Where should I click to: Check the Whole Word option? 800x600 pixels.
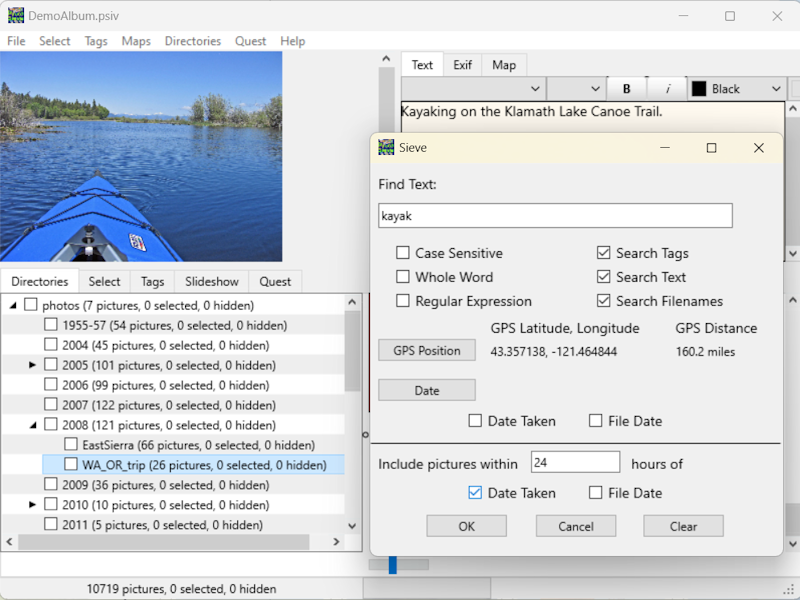404,277
